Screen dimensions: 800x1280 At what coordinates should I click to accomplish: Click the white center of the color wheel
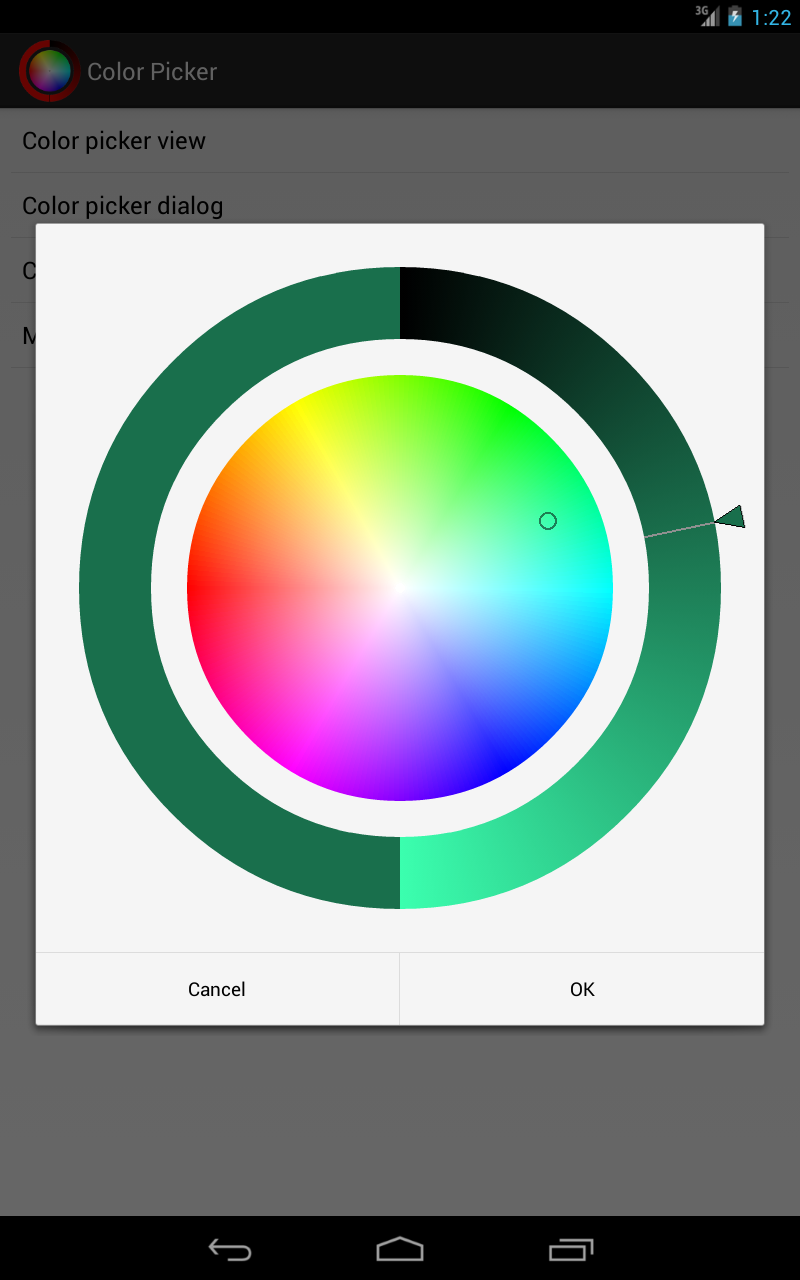(400, 588)
